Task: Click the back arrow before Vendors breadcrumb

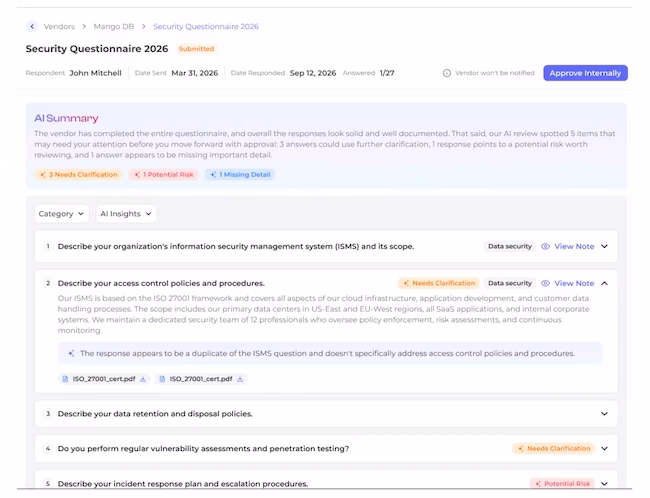Action: (x=32, y=27)
